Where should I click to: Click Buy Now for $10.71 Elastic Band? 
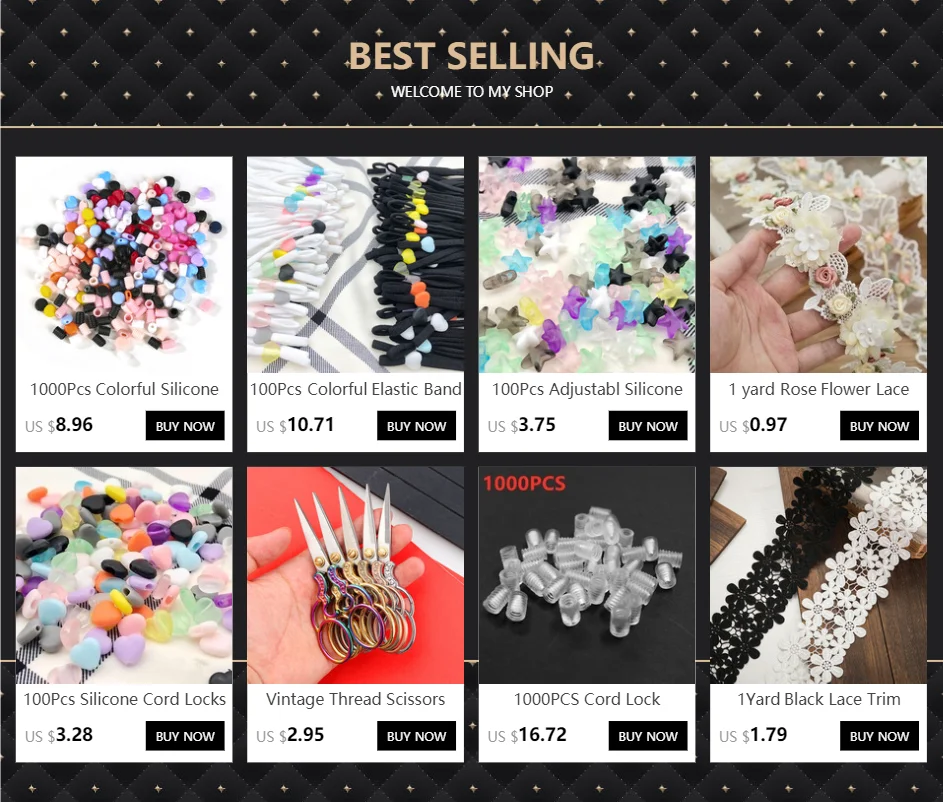[417, 426]
